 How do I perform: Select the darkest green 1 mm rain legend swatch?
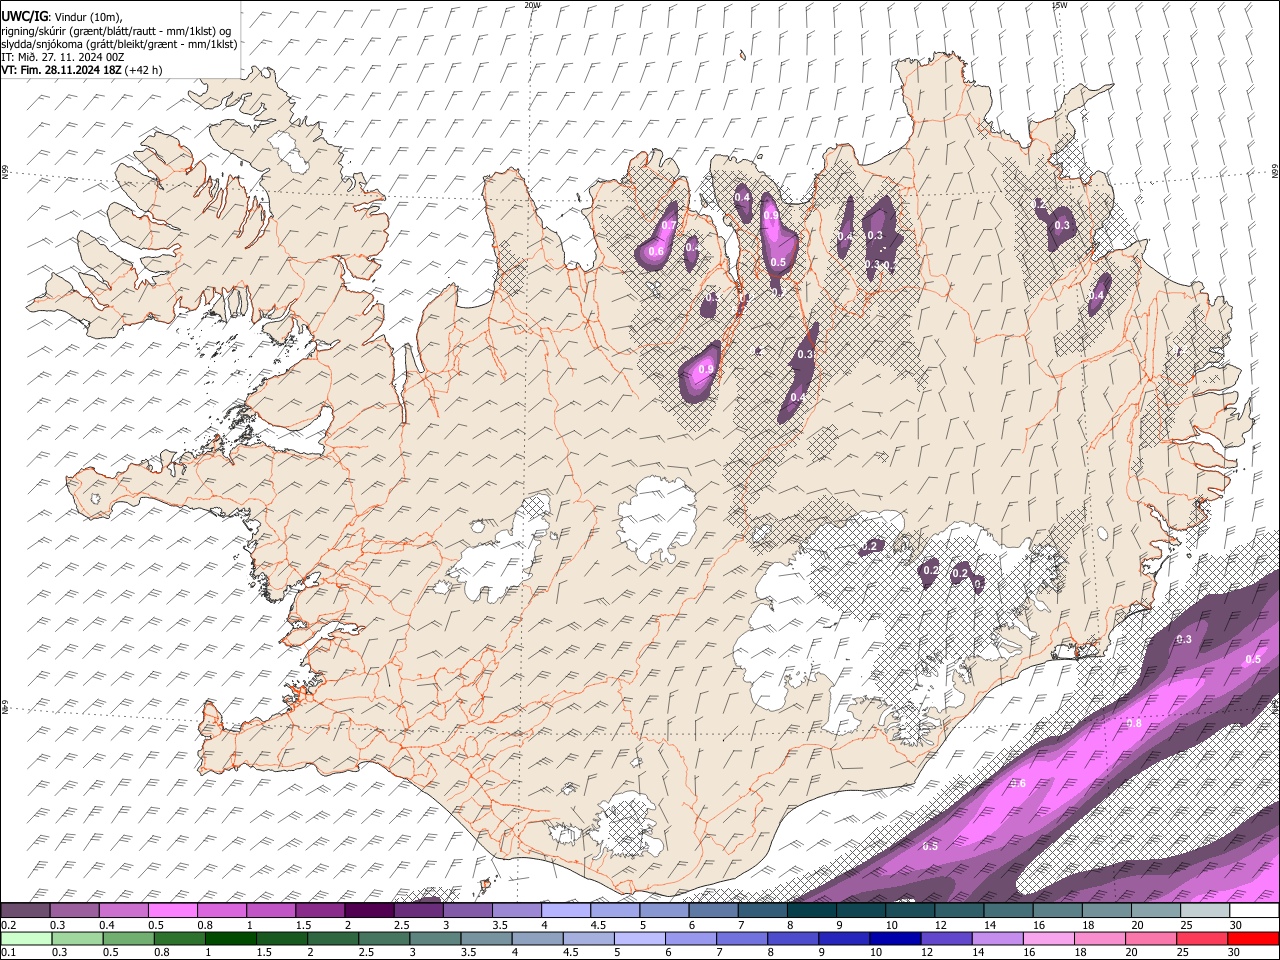(x=230, y=938)
